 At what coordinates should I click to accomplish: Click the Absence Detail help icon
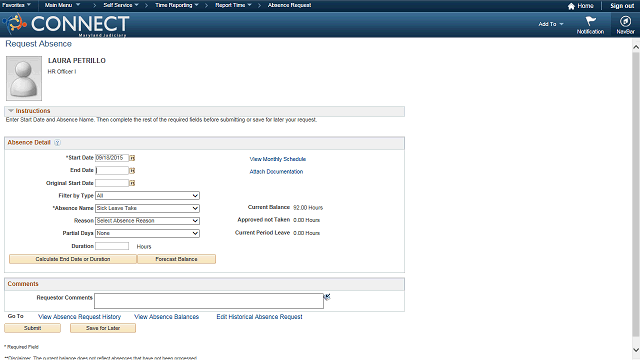(57, 142)
